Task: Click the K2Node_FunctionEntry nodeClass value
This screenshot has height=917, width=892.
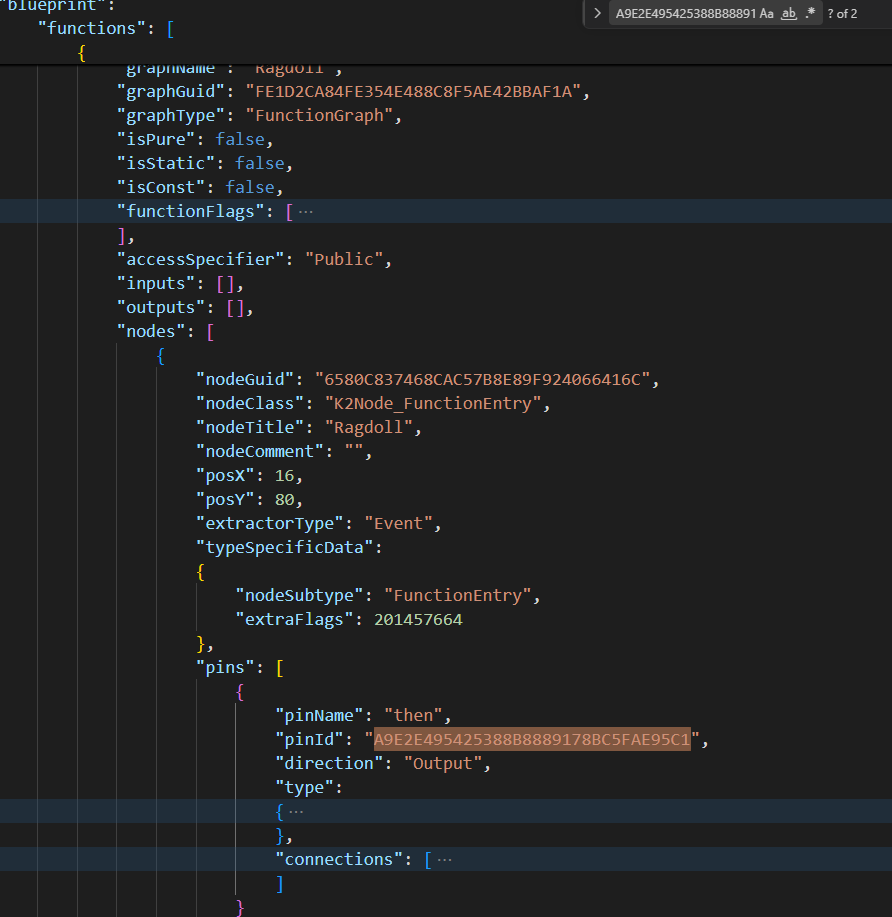Action: tap(437, 404)
